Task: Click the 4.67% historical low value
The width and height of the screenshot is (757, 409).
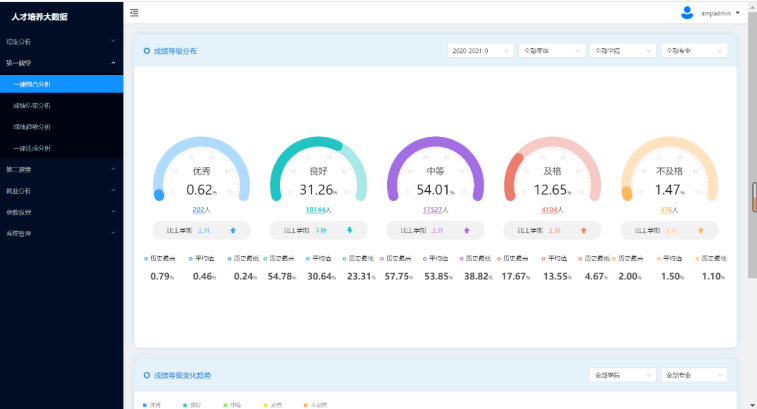Action: (x=596, y=276)
